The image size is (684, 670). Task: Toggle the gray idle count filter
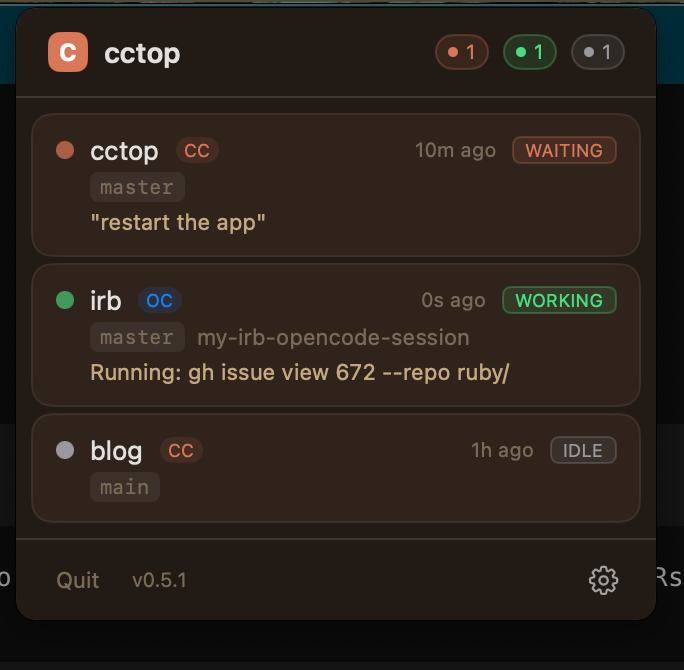(x=597, y=53)
